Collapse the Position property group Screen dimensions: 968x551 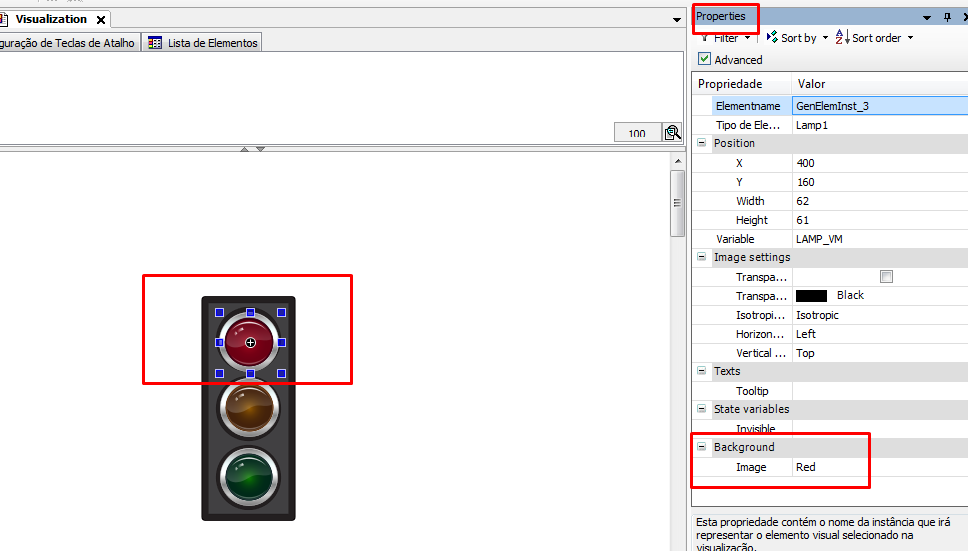tap(702, 143)
